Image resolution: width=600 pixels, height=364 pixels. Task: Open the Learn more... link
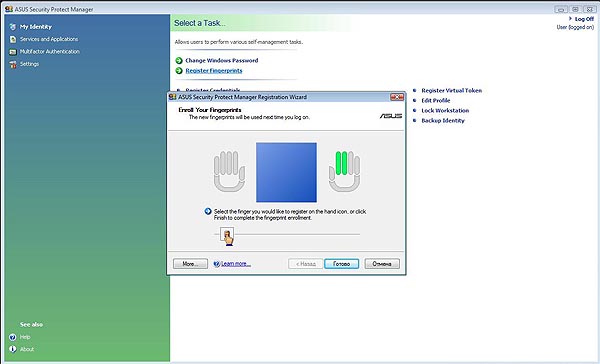pos(236,264)
